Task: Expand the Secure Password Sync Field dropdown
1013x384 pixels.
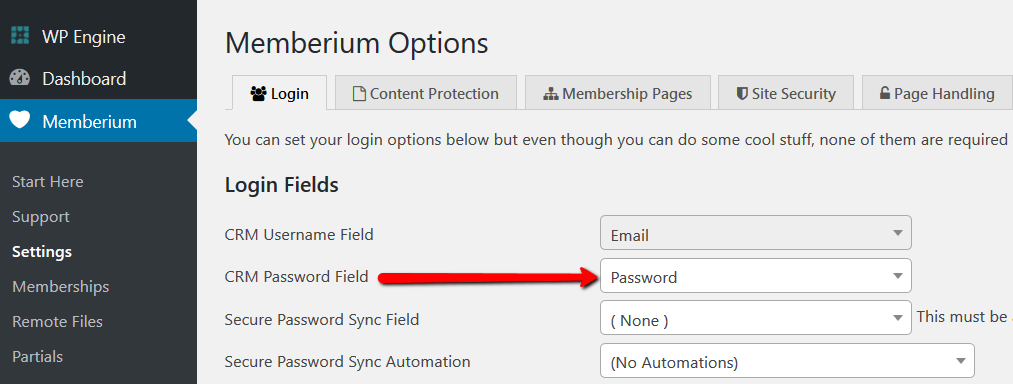Action: [756, 317]
